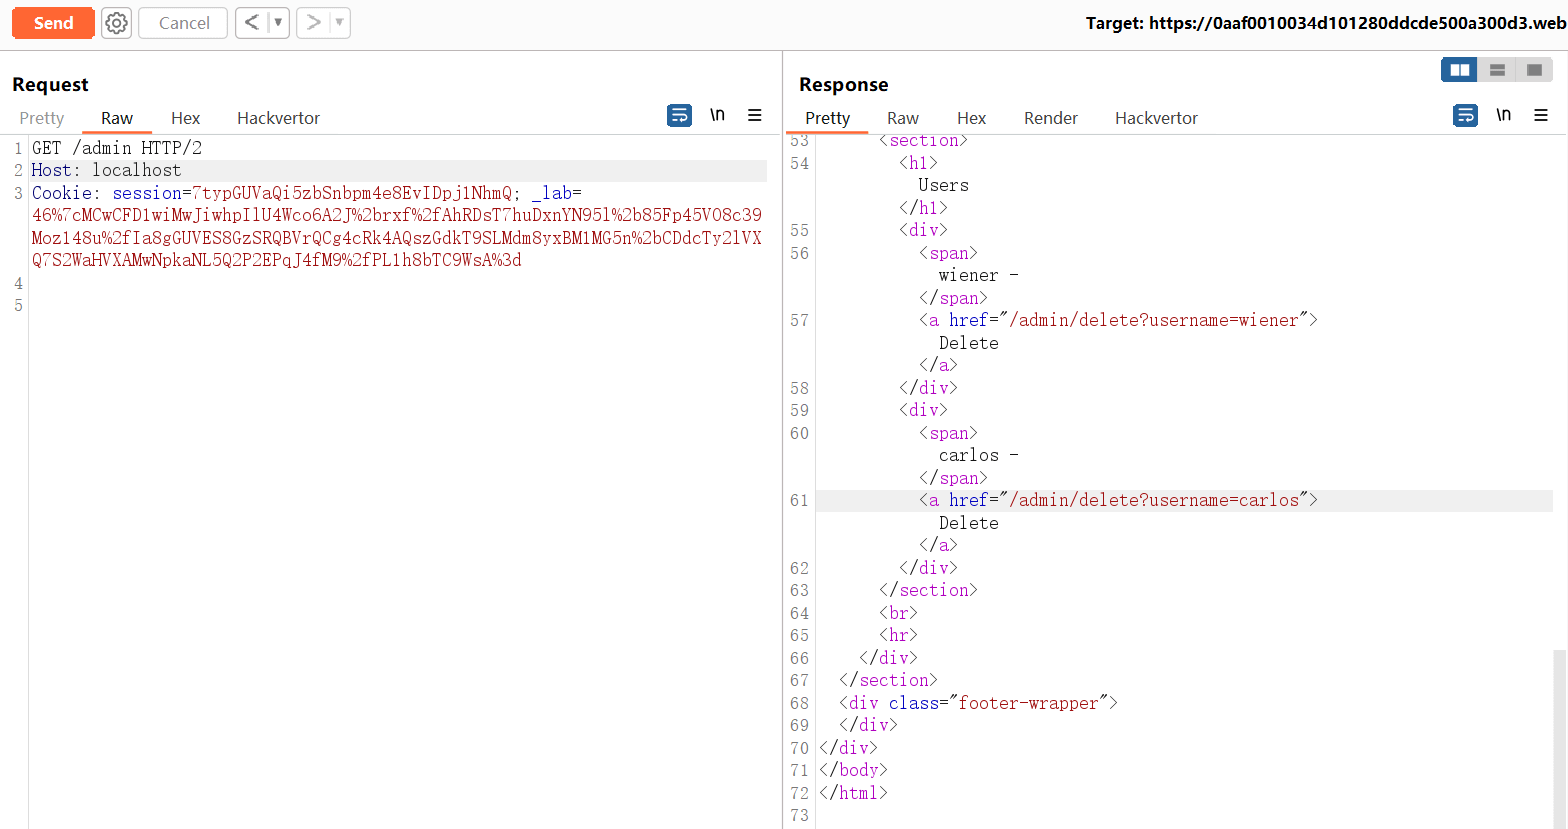Go back to previous request in history

pyautogui.click(x=252, y=23)
